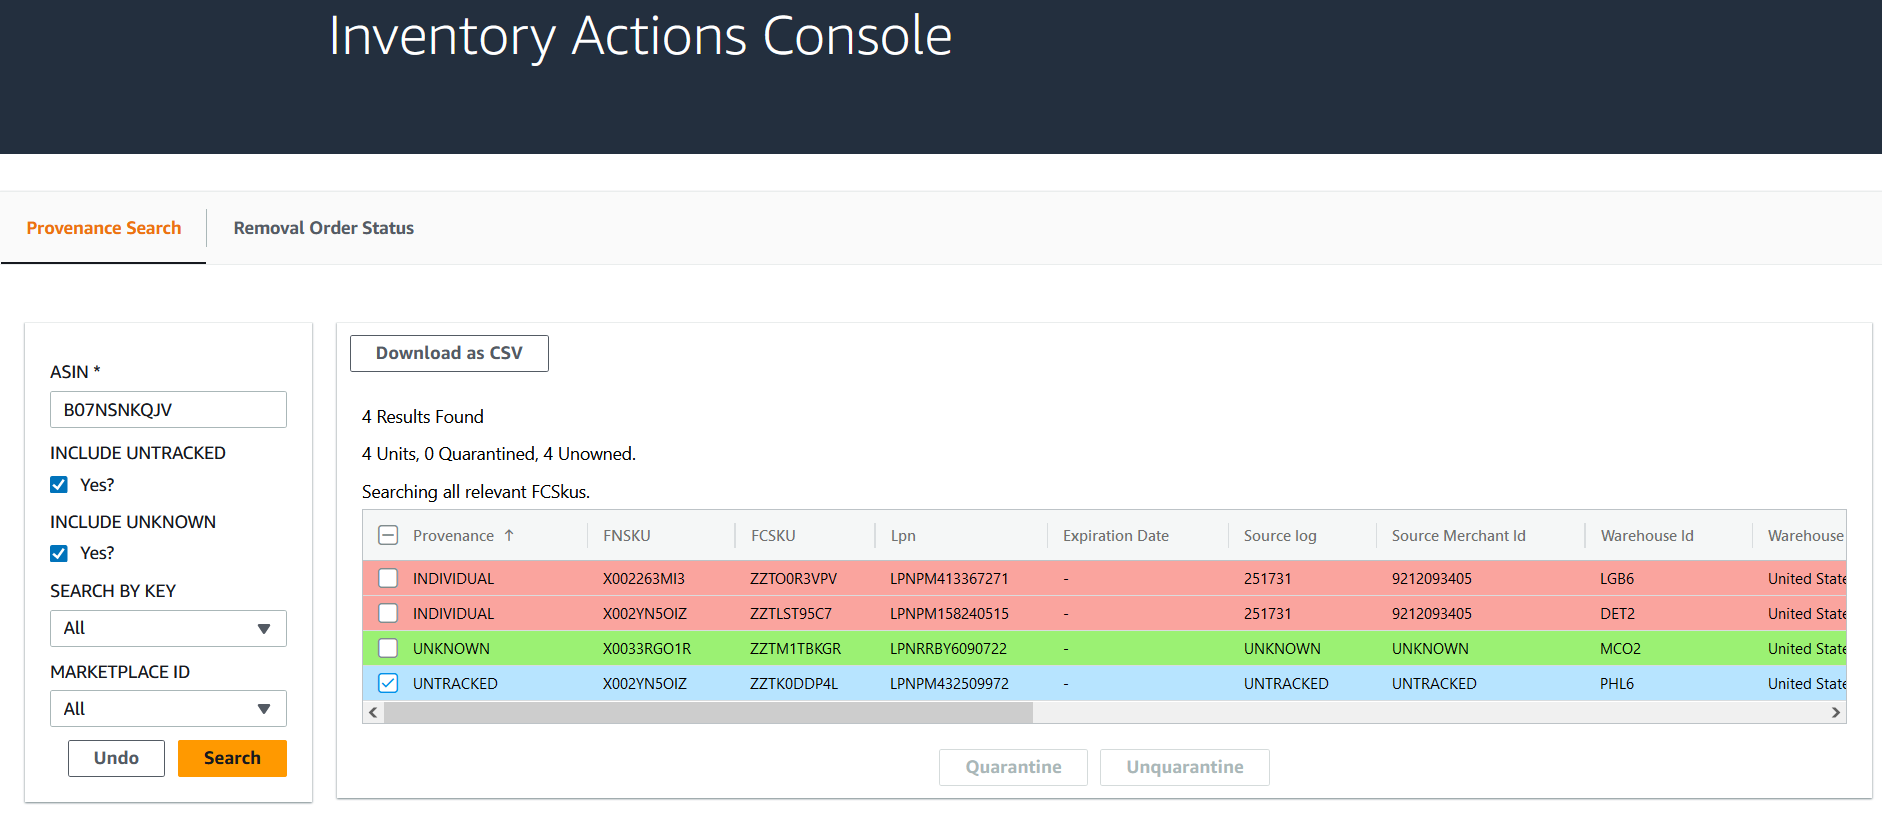
Task: Click the orange Search button
Action: pos(232,758)
